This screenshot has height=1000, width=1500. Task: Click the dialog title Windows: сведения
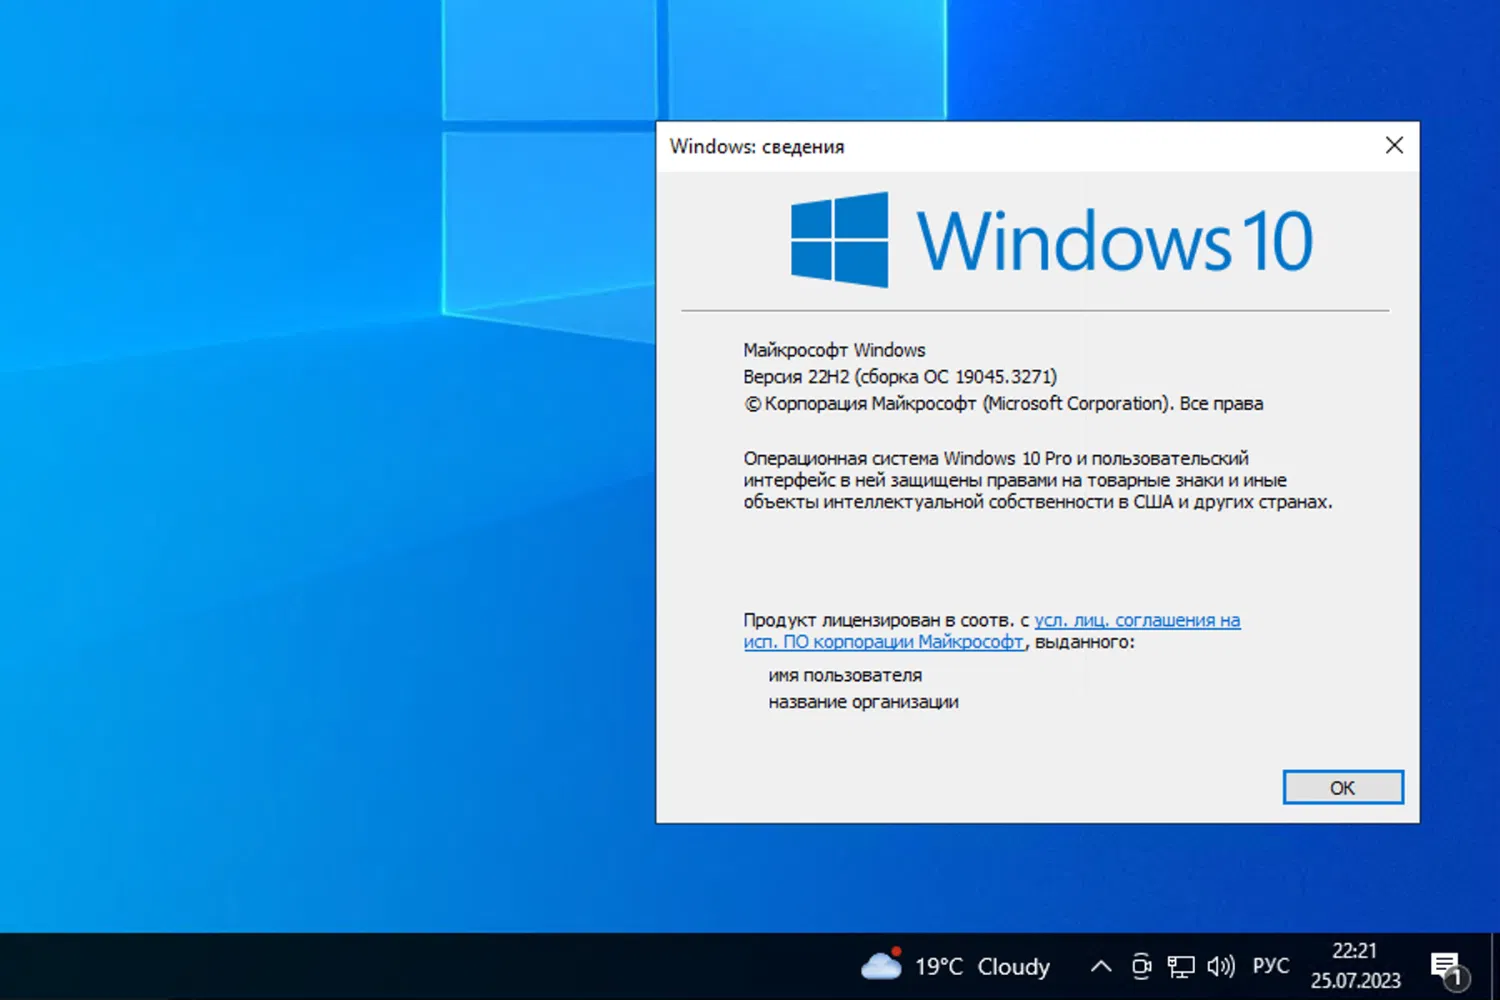(x=756, y=146)
